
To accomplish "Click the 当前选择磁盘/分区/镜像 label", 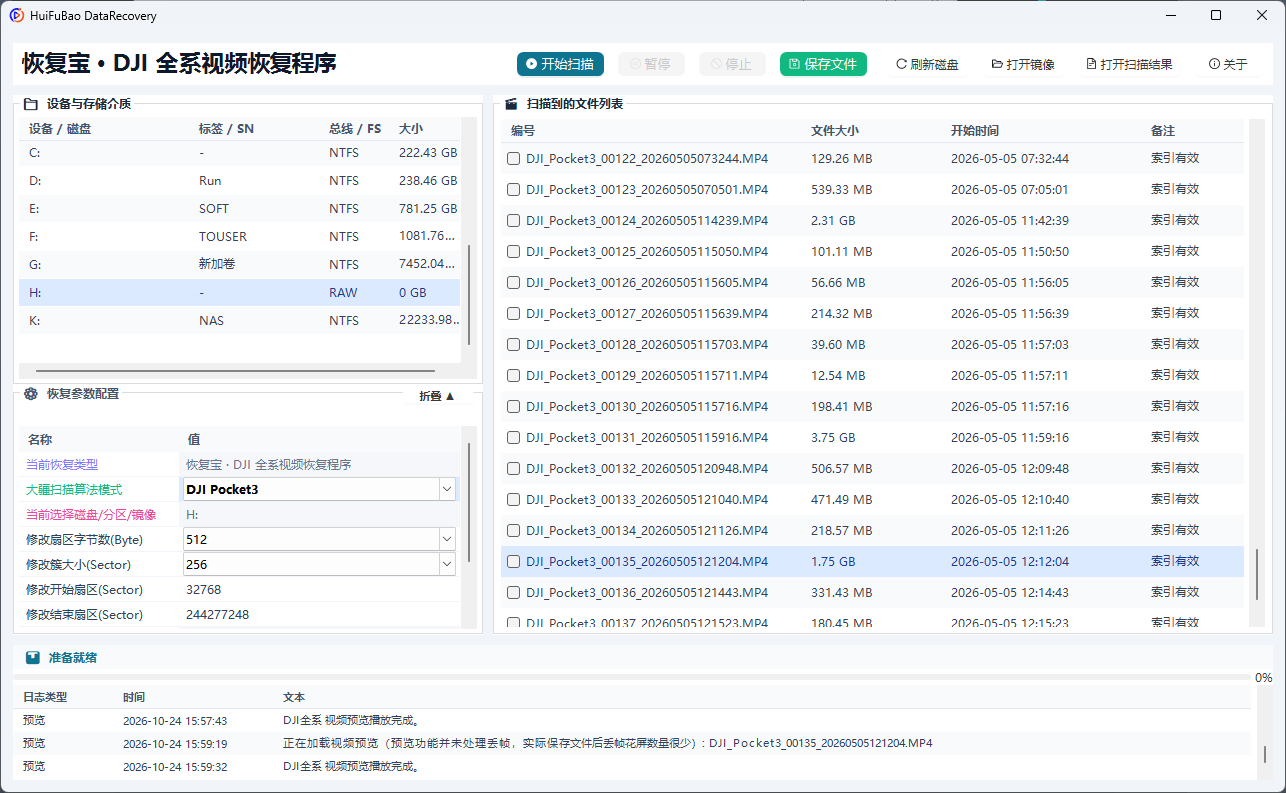I will point(91,514).
